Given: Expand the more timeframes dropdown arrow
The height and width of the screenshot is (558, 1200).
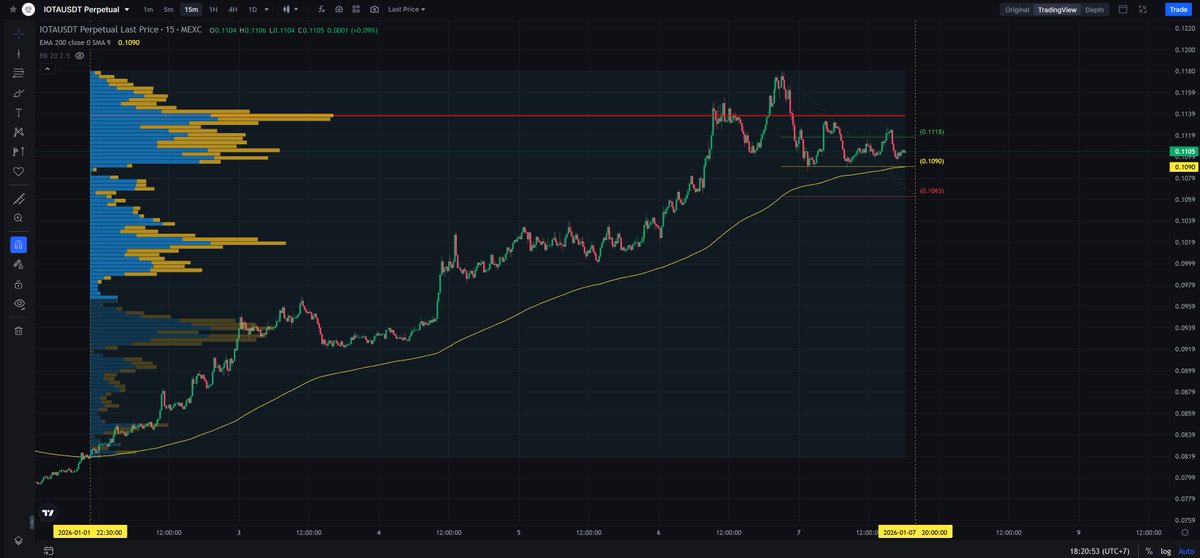Looking at the screenshot, I should coord(267,9).
